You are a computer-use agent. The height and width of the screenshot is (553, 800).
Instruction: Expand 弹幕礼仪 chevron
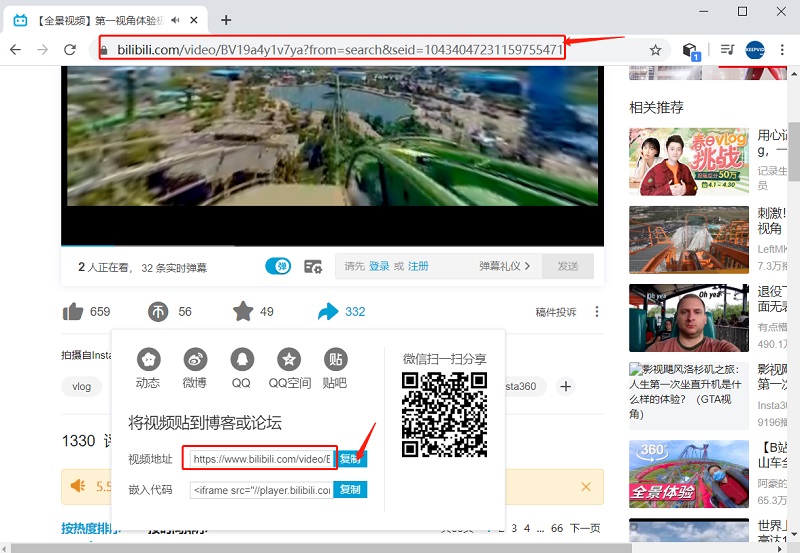(528, 266)
